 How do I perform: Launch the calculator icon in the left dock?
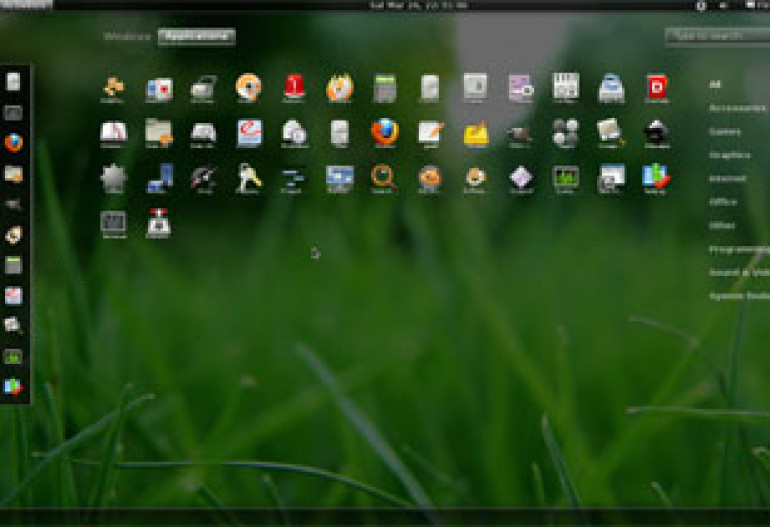(x=13, y=265)
